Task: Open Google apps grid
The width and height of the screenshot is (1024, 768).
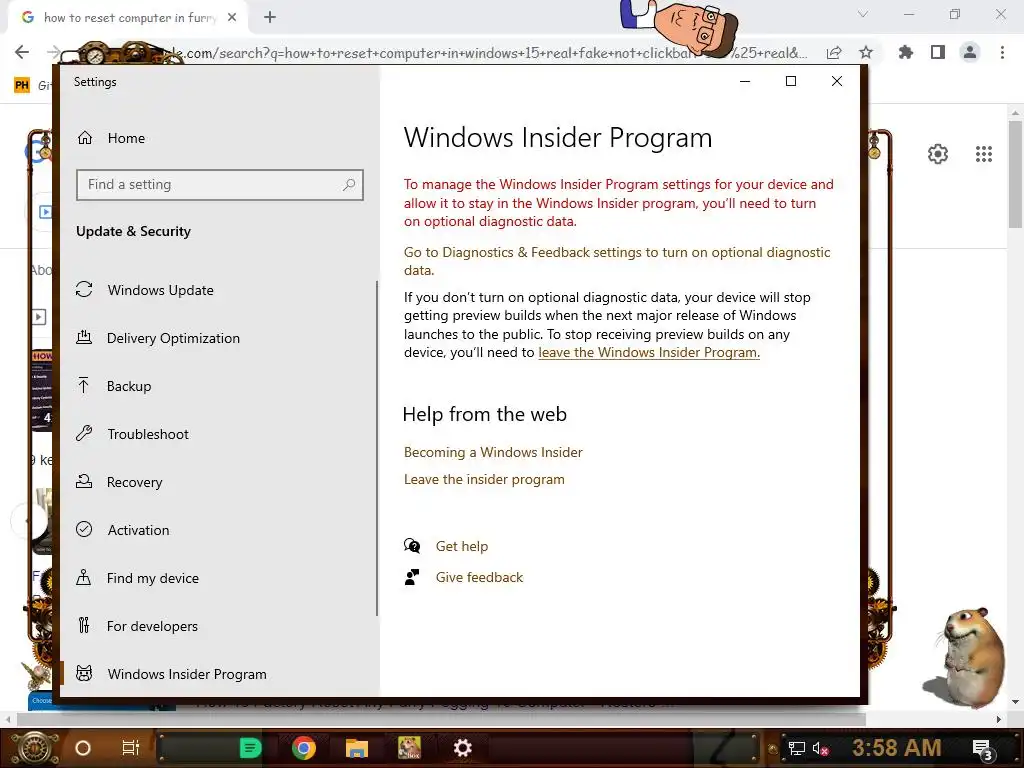Action: pos(984,154)
